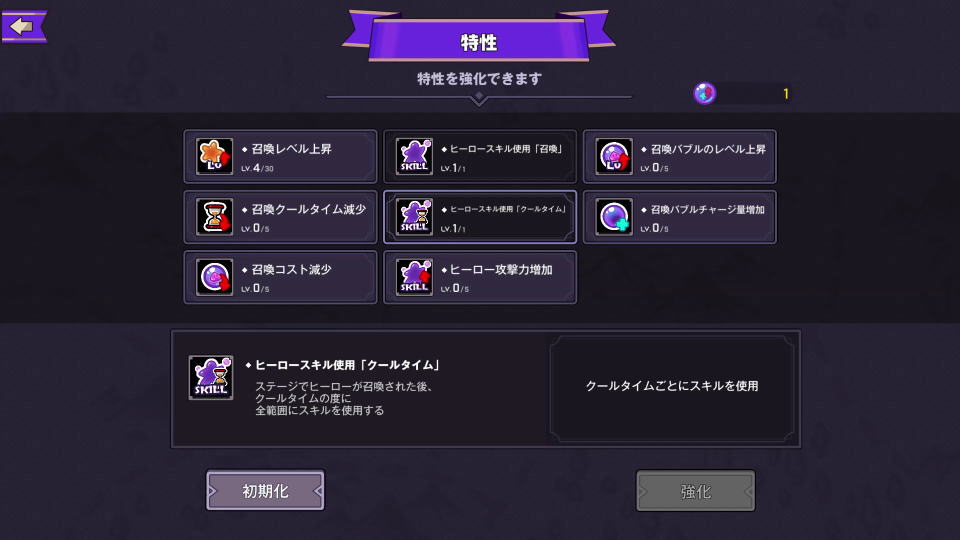Click the ヒーロー攻撃力増加 trait label
This screenshot has height=540, width=960.
click(x=501, y=269)
